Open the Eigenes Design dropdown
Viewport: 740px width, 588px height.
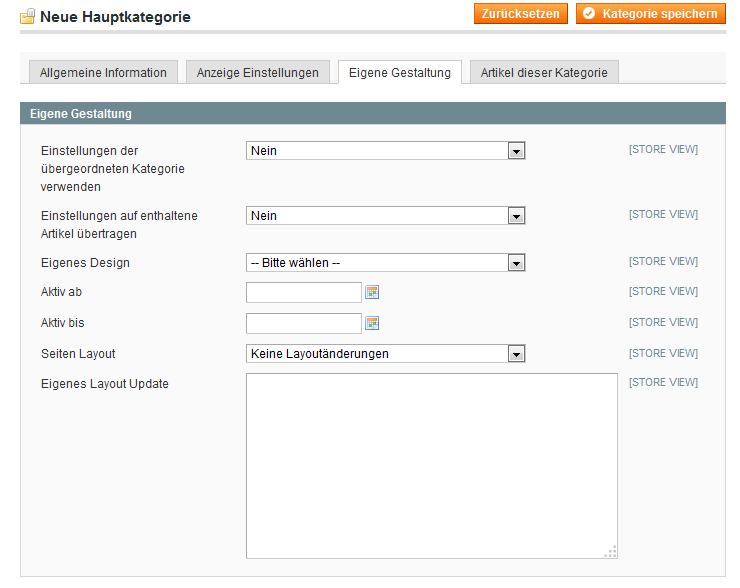pyautogui.click(x=386, y=262)
